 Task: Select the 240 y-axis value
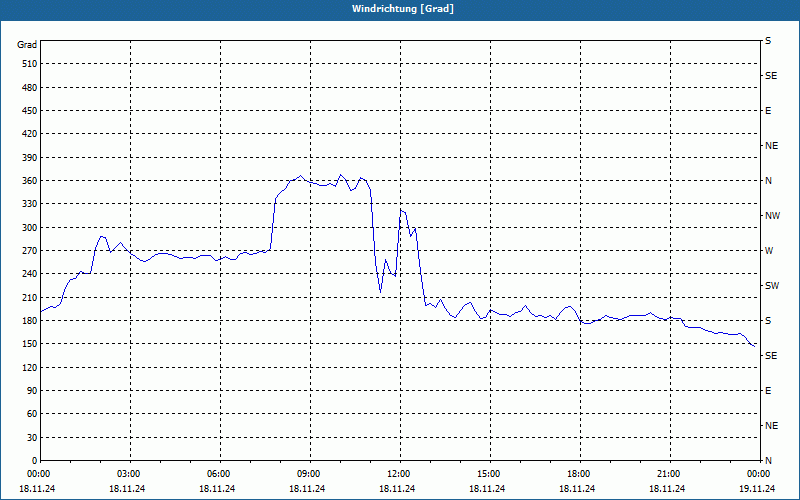(30, 274)
